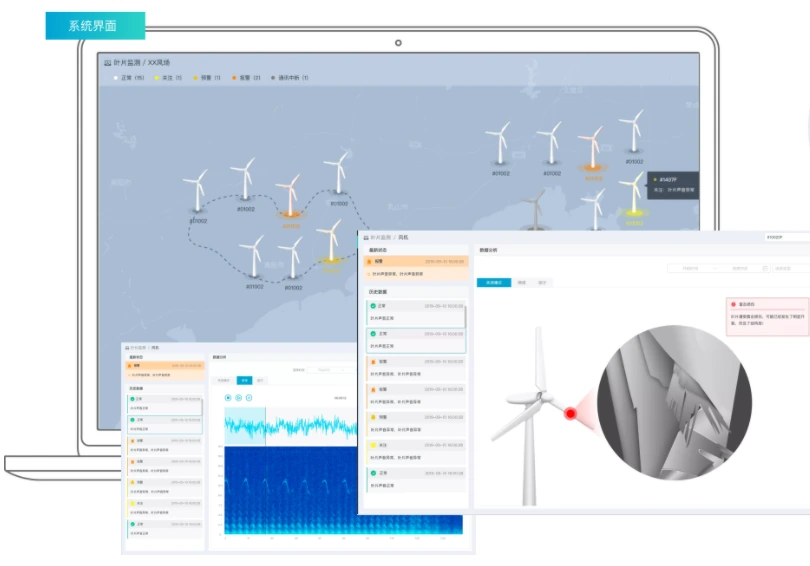This screenshot has height=566, width=810.
Task: Open the calendar icon of the date range picker
Action: 765,269
